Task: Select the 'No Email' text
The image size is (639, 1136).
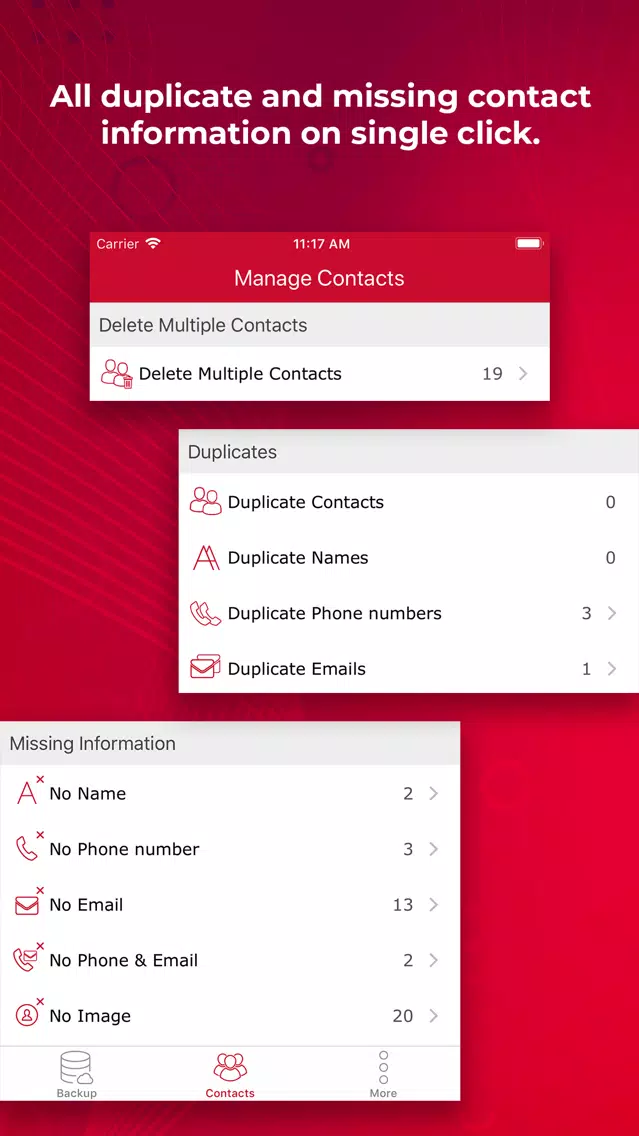Action: tap(86, 904)
